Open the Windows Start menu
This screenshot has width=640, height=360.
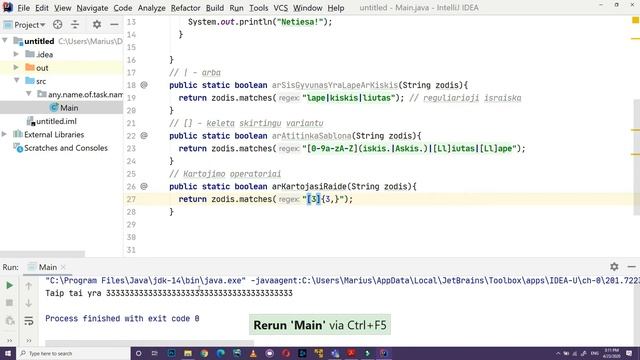pyautogui.click(x=8, y=353)
